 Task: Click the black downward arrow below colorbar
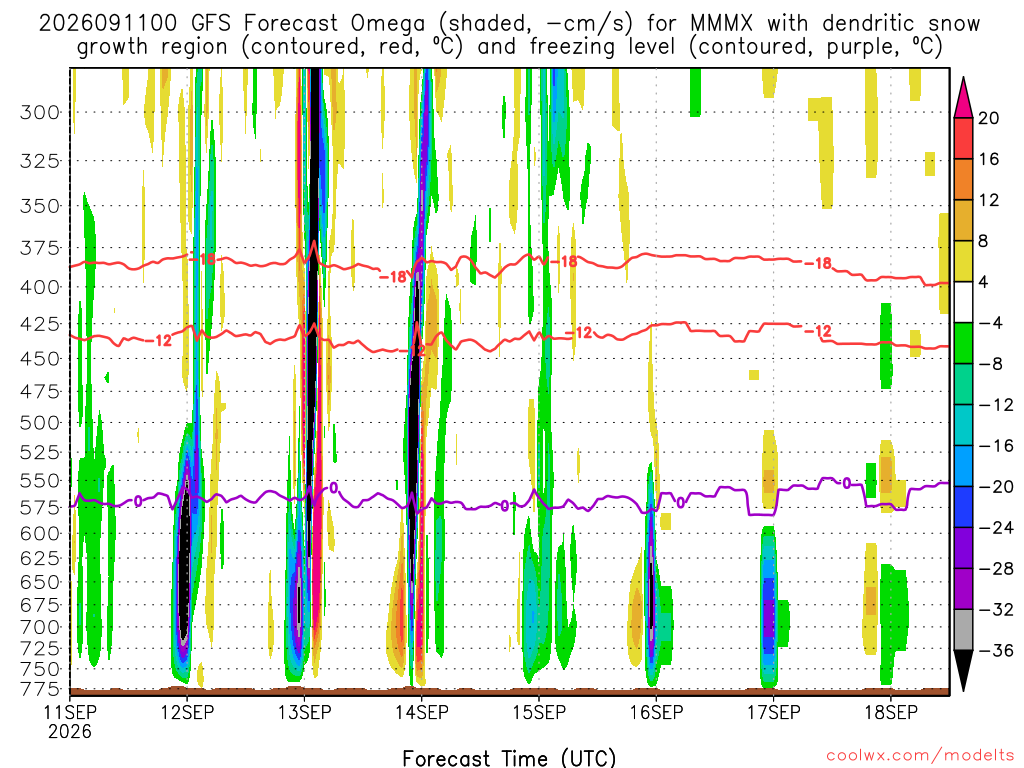pos(963,671)
